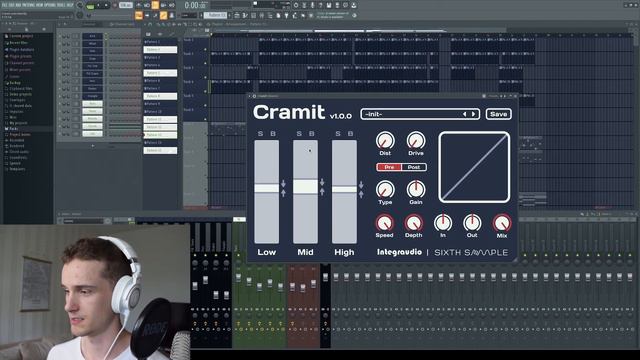Click the Drive knob
This screenshot has width=640, height=360.
(x=416, y=140)
